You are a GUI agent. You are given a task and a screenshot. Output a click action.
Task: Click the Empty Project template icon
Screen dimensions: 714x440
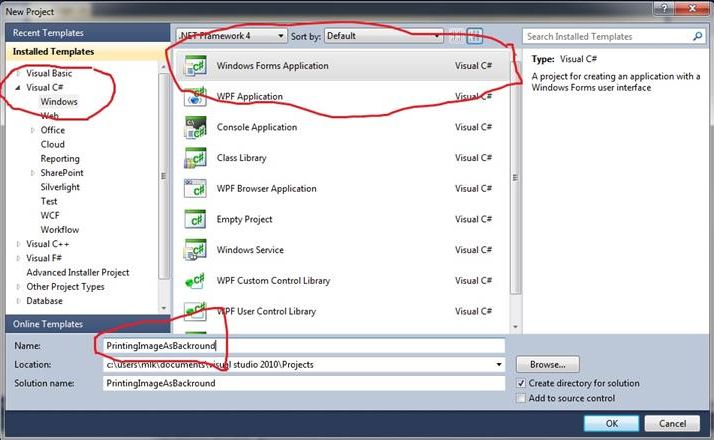(x=195, y=220)
